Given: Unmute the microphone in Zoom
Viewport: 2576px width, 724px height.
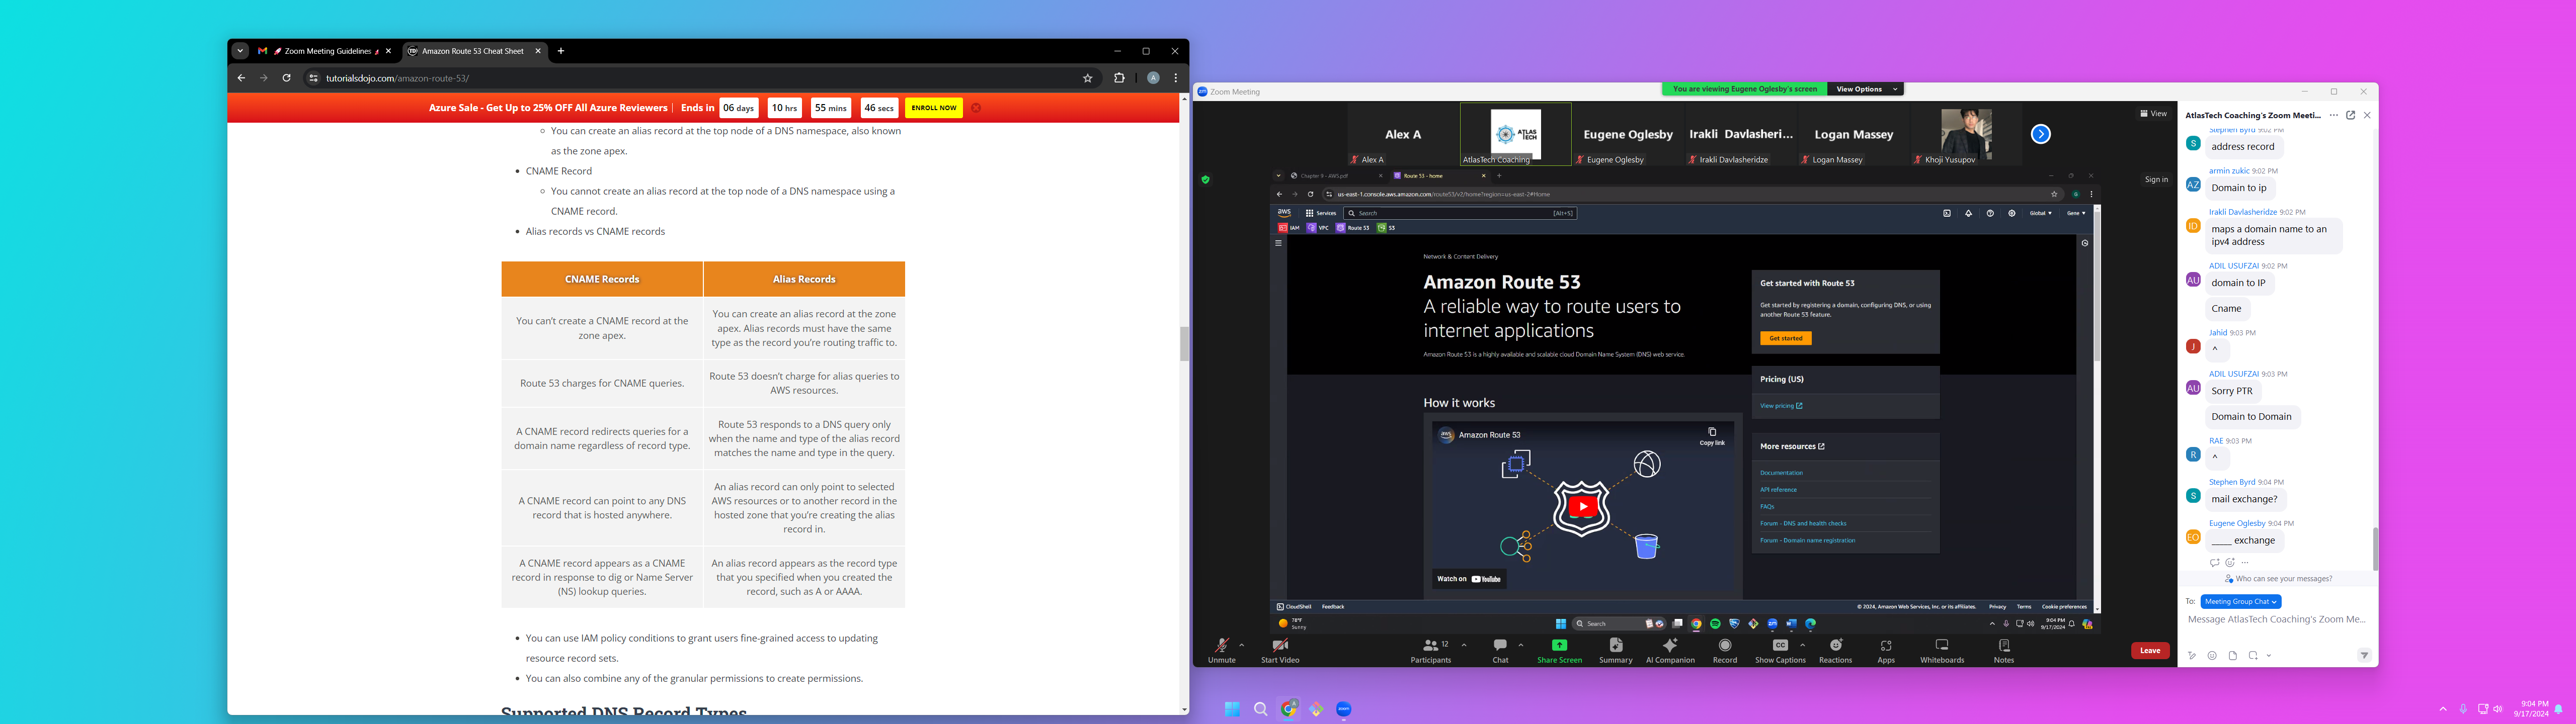Looking at the screenshot, I should click(x=1221, y=647).
